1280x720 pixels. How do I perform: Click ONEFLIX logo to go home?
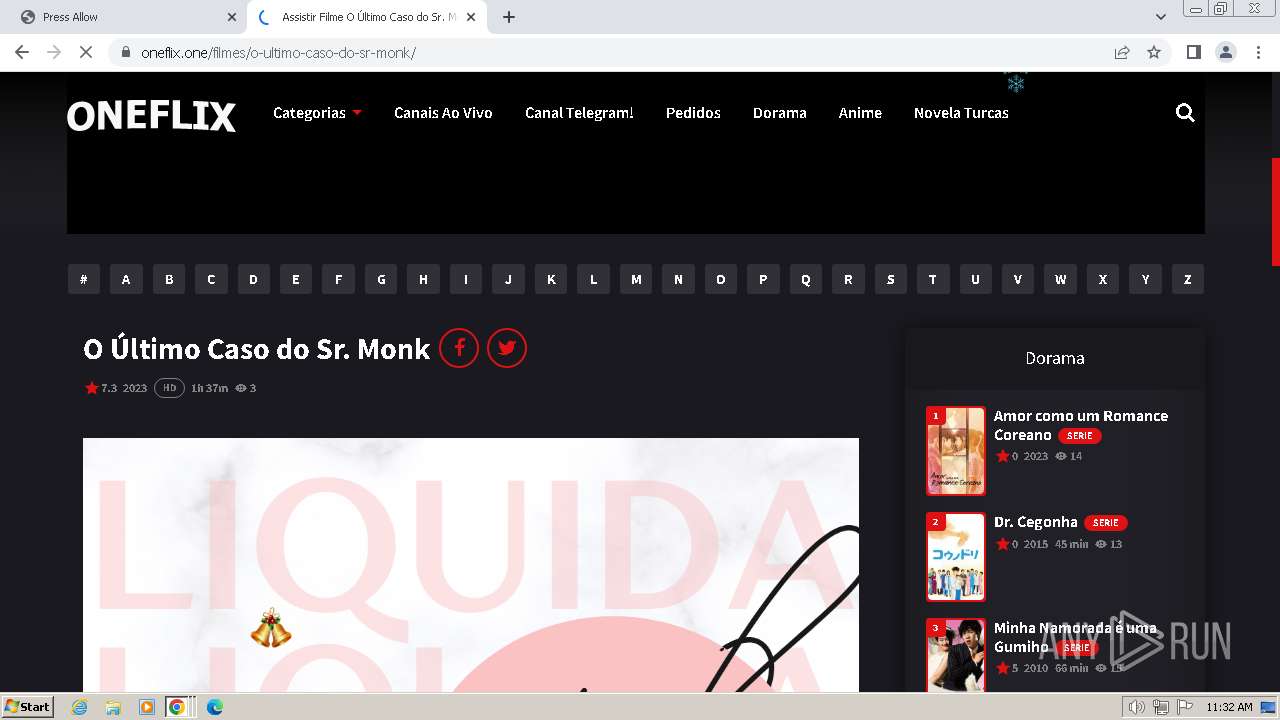[x=151, y=116]
